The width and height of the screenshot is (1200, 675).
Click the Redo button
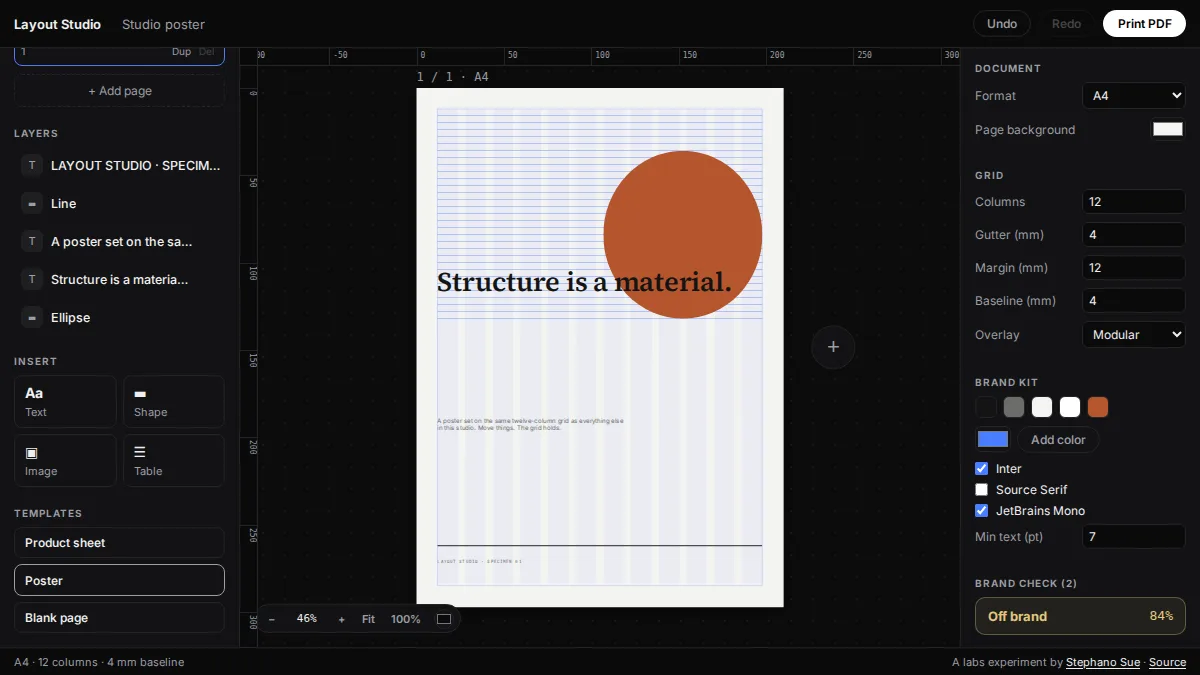(x=1066, y=24)
